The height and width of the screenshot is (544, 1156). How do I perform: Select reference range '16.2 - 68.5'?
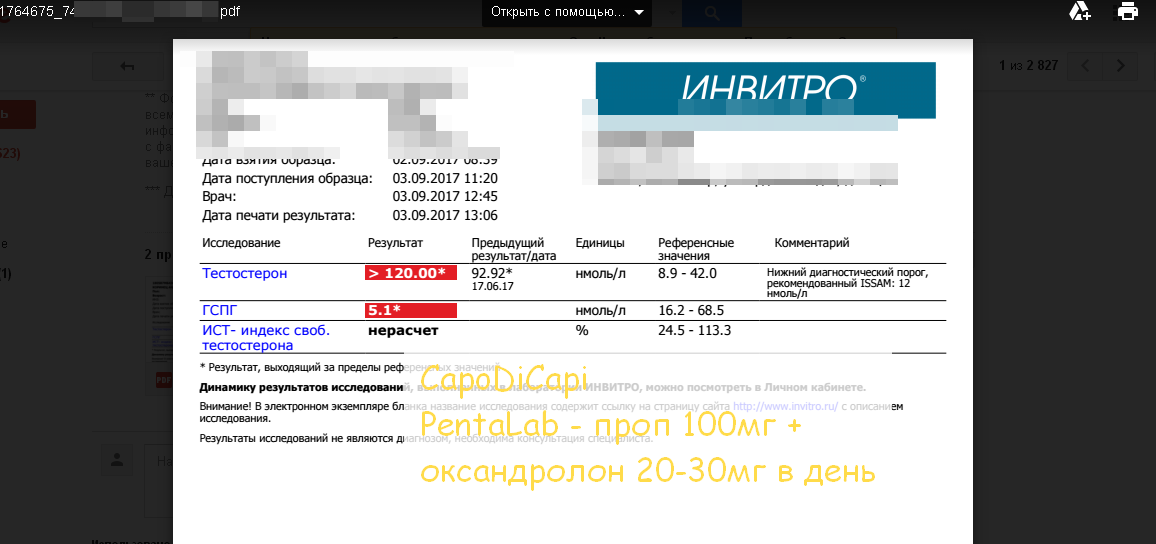[x=691, y=310]
